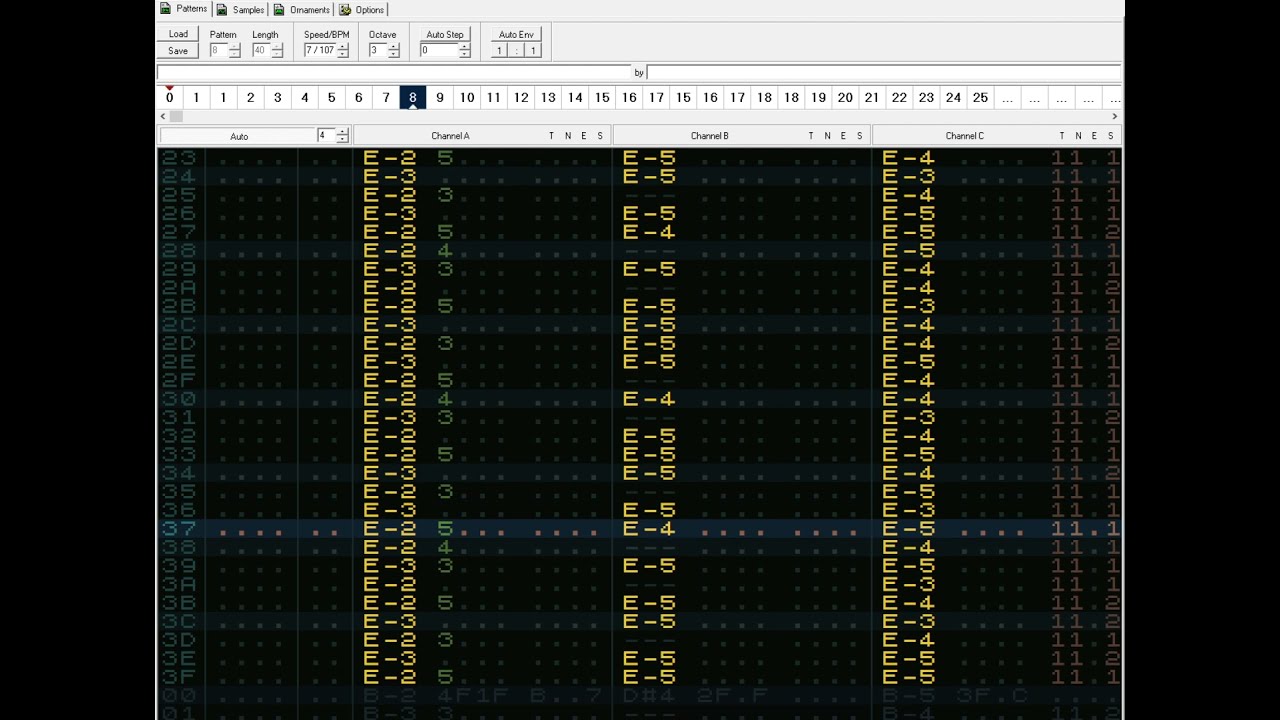
Task: Toggle Channel B noise (N)
Action: (x=828, y=136)
